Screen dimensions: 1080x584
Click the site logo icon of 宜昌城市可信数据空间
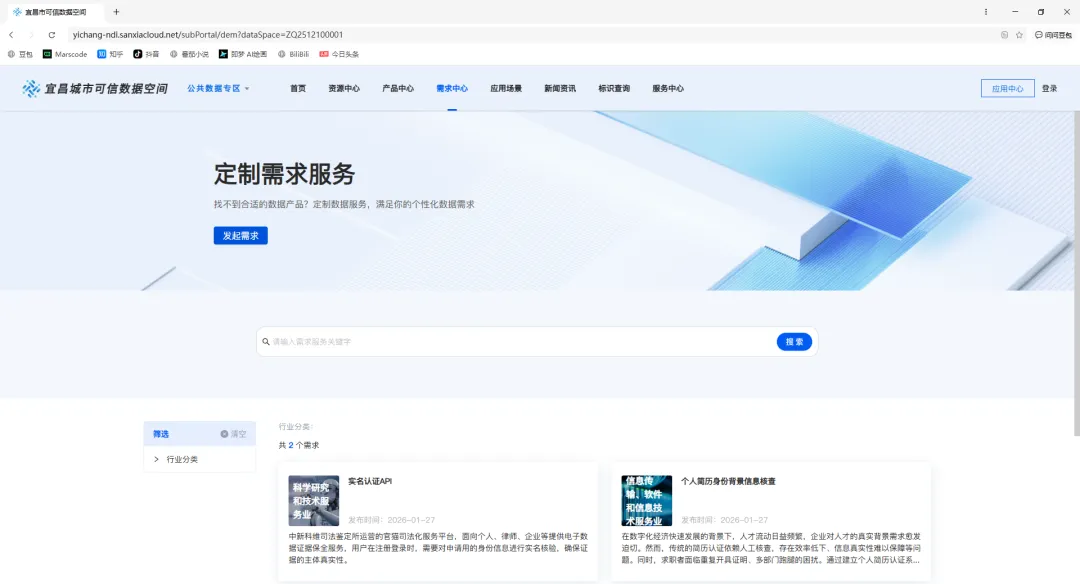pos(28,88)
